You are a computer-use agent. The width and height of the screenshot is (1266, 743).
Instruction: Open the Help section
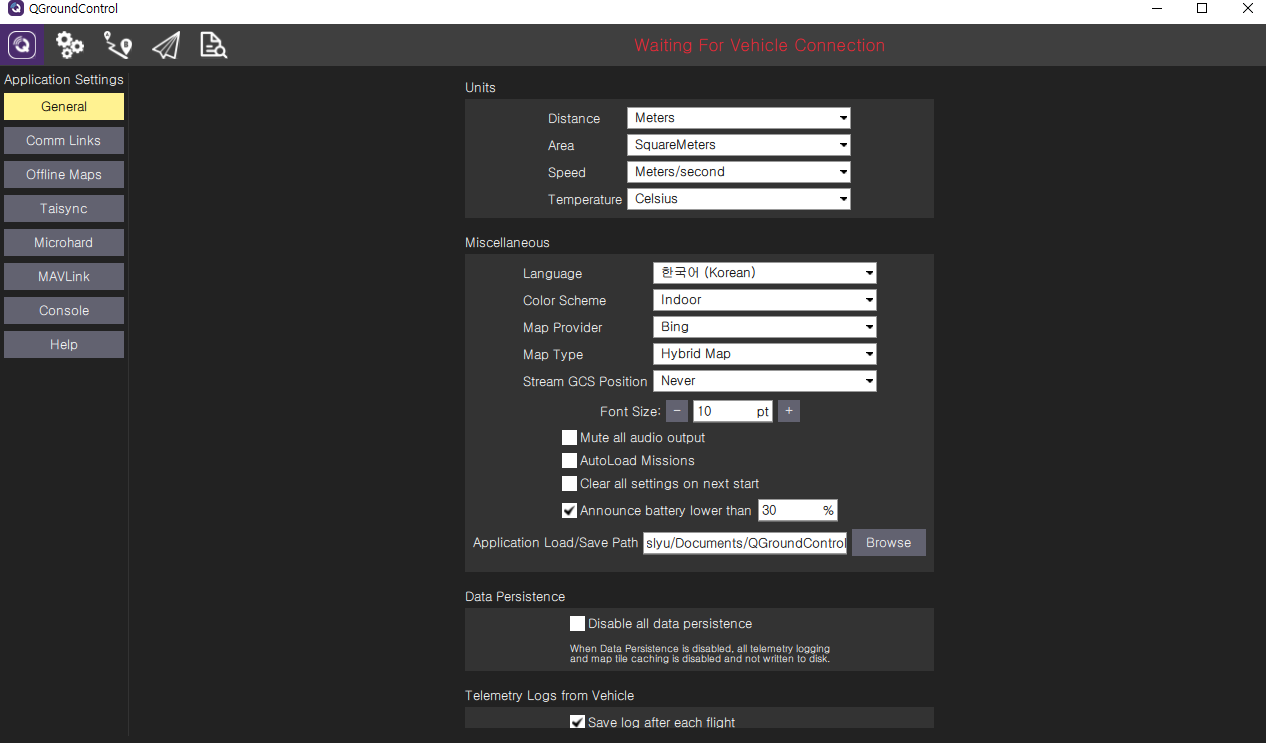pos(63,344)
